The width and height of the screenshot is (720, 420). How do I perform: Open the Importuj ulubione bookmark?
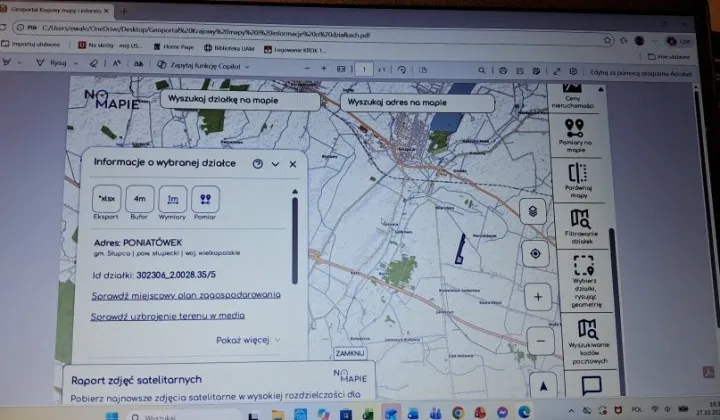(x=31, y=44)
